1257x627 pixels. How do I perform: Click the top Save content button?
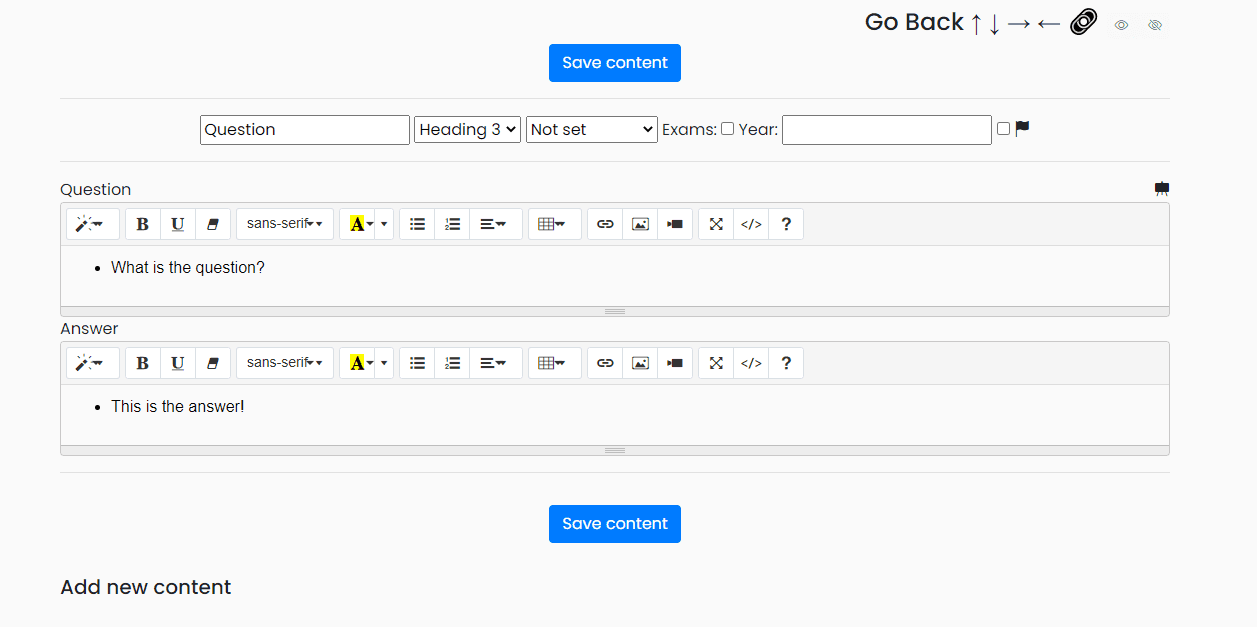tap(614, 63)
